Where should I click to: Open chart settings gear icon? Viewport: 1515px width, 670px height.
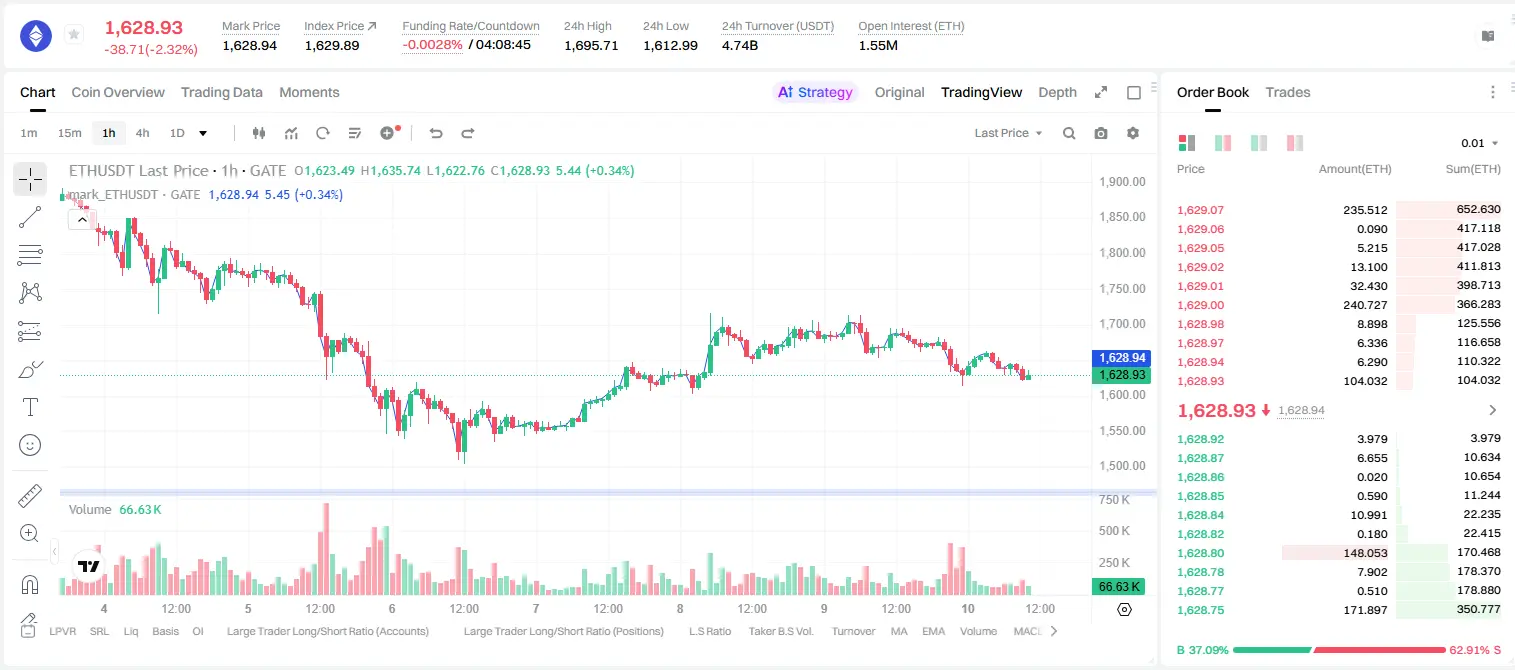tap(1133, 133)
